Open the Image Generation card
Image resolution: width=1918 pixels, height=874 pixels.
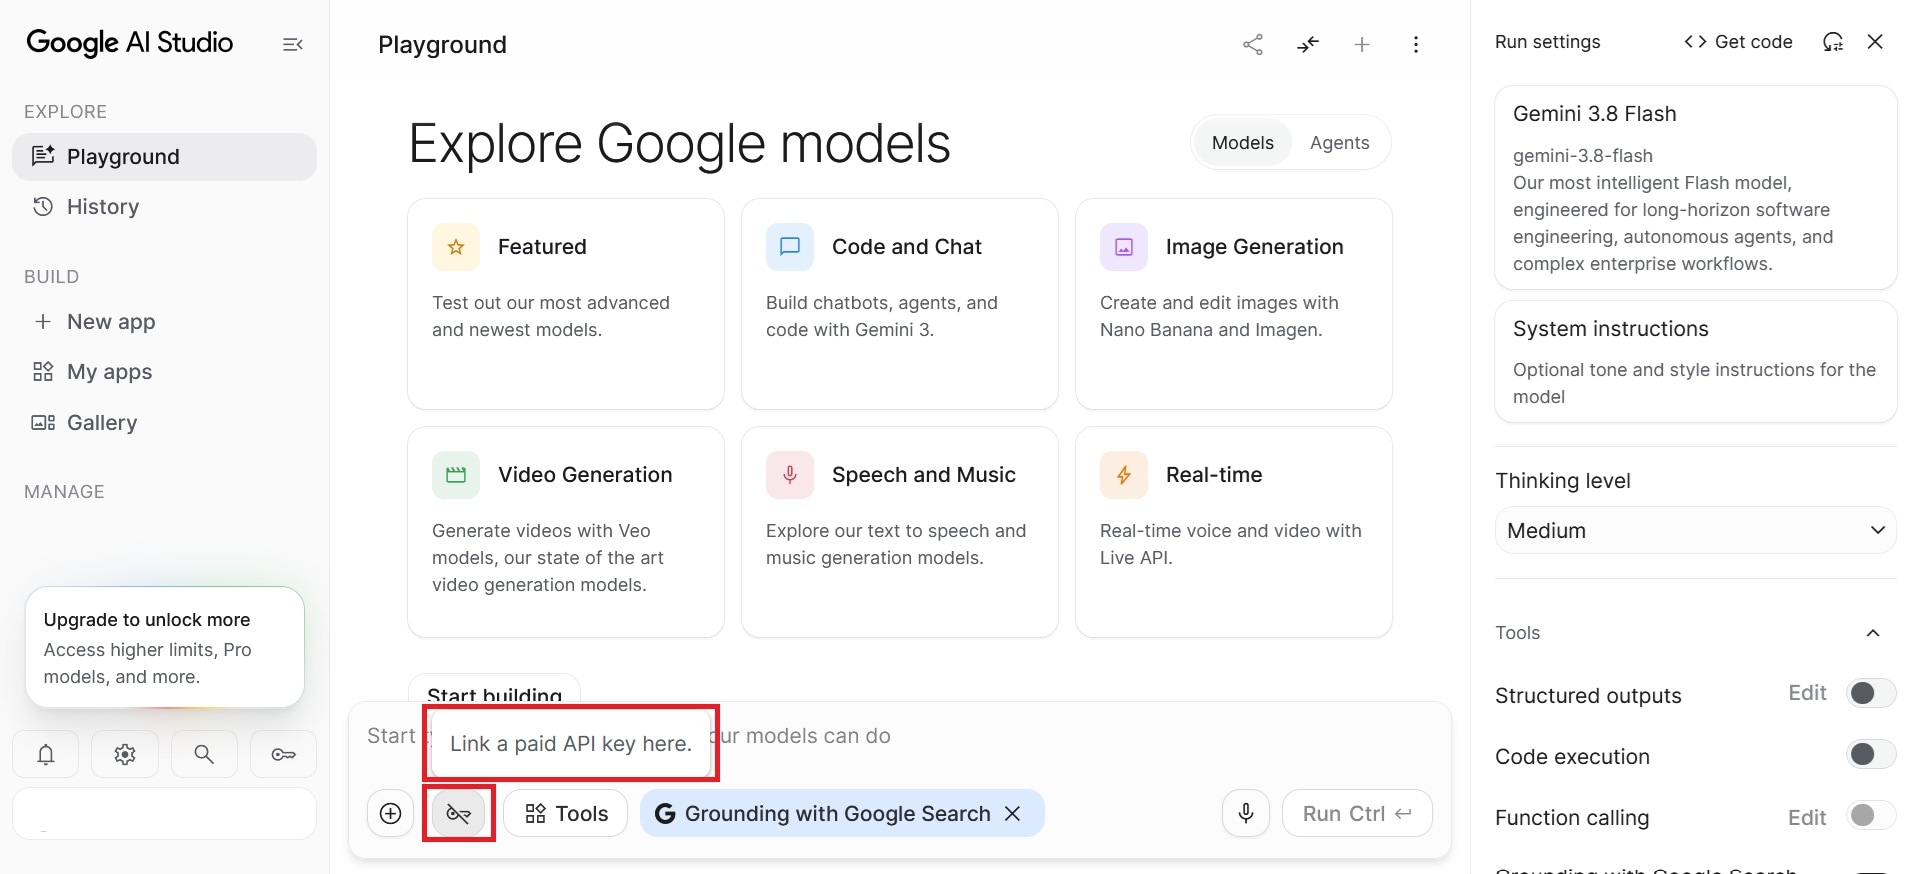1234,304
